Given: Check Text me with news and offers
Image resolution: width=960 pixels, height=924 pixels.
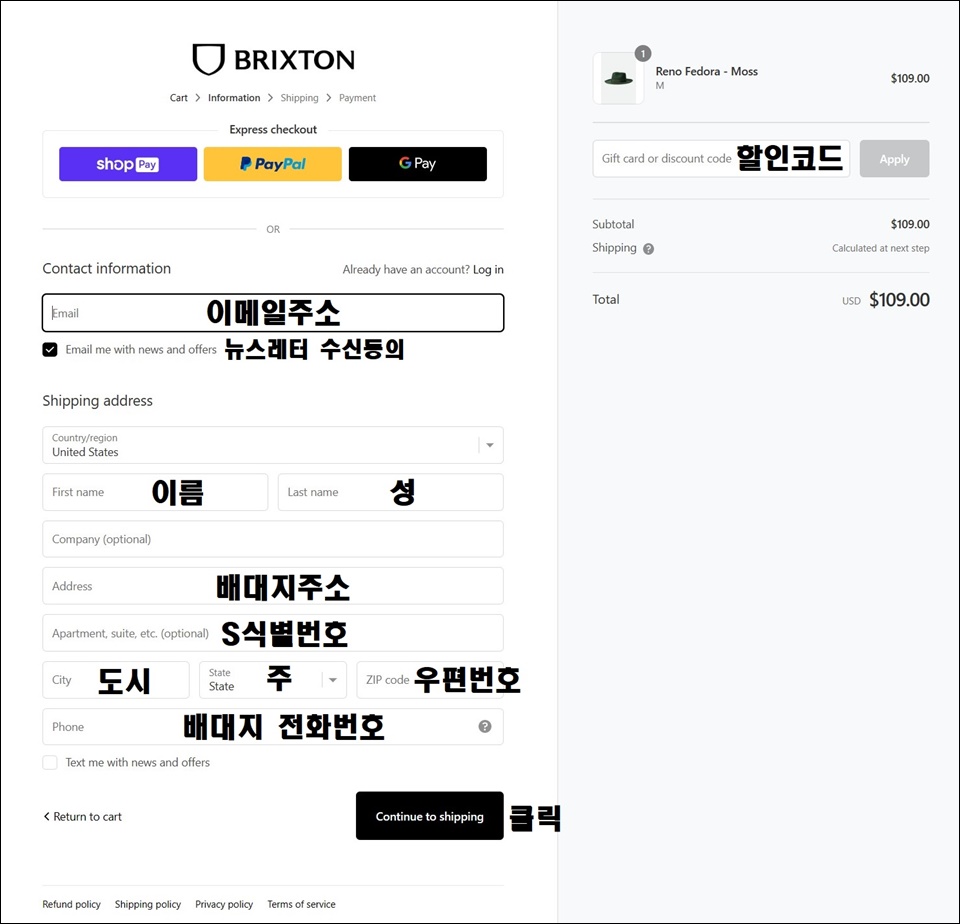Looking at the screenshot, I should [x=50, y=762].
